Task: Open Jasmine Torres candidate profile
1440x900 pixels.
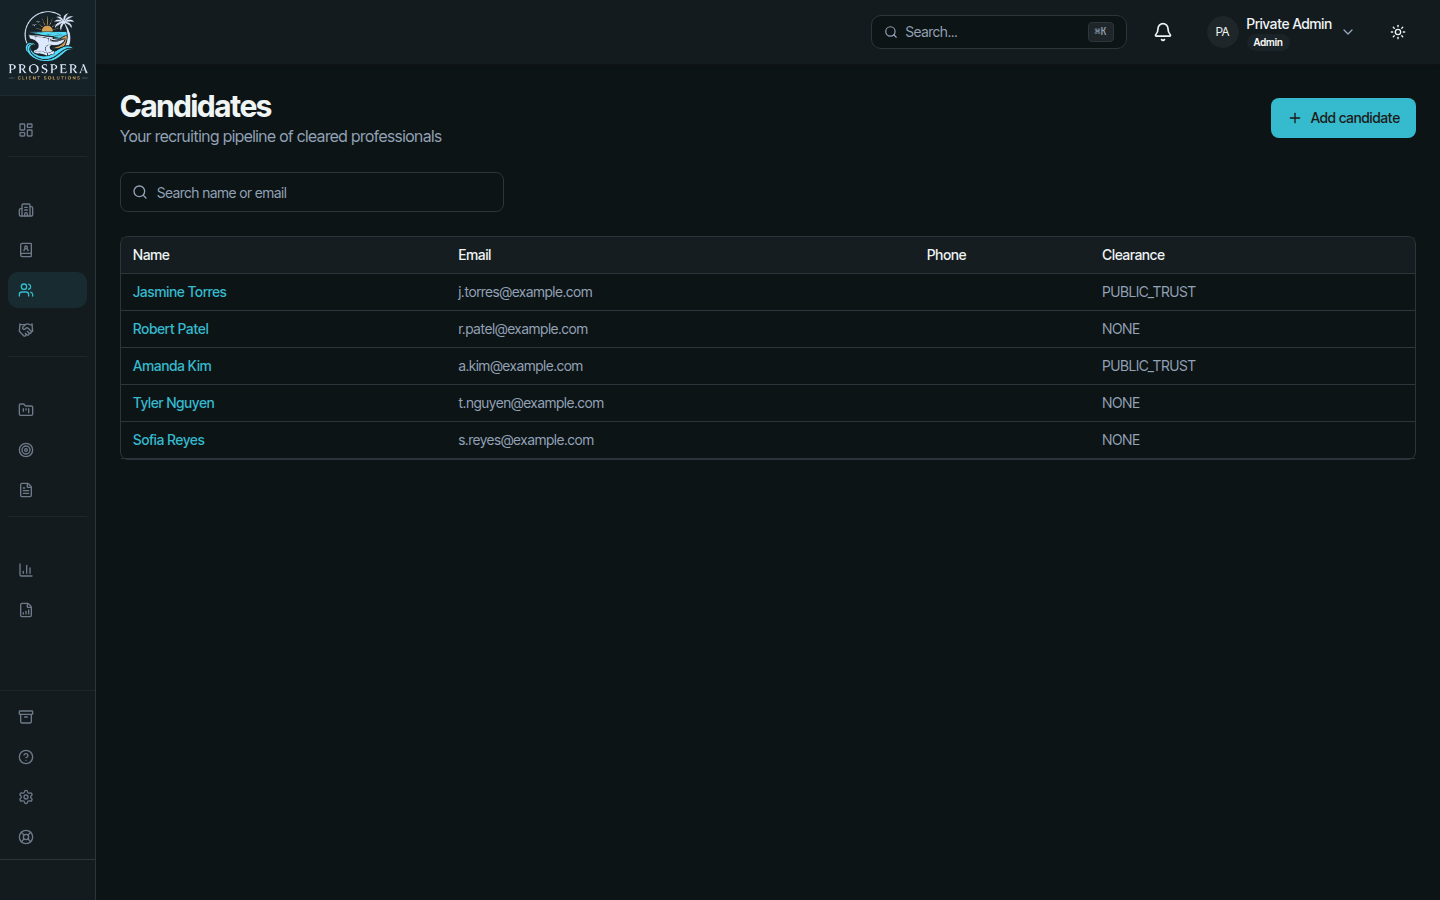Action: click(180, 292)
